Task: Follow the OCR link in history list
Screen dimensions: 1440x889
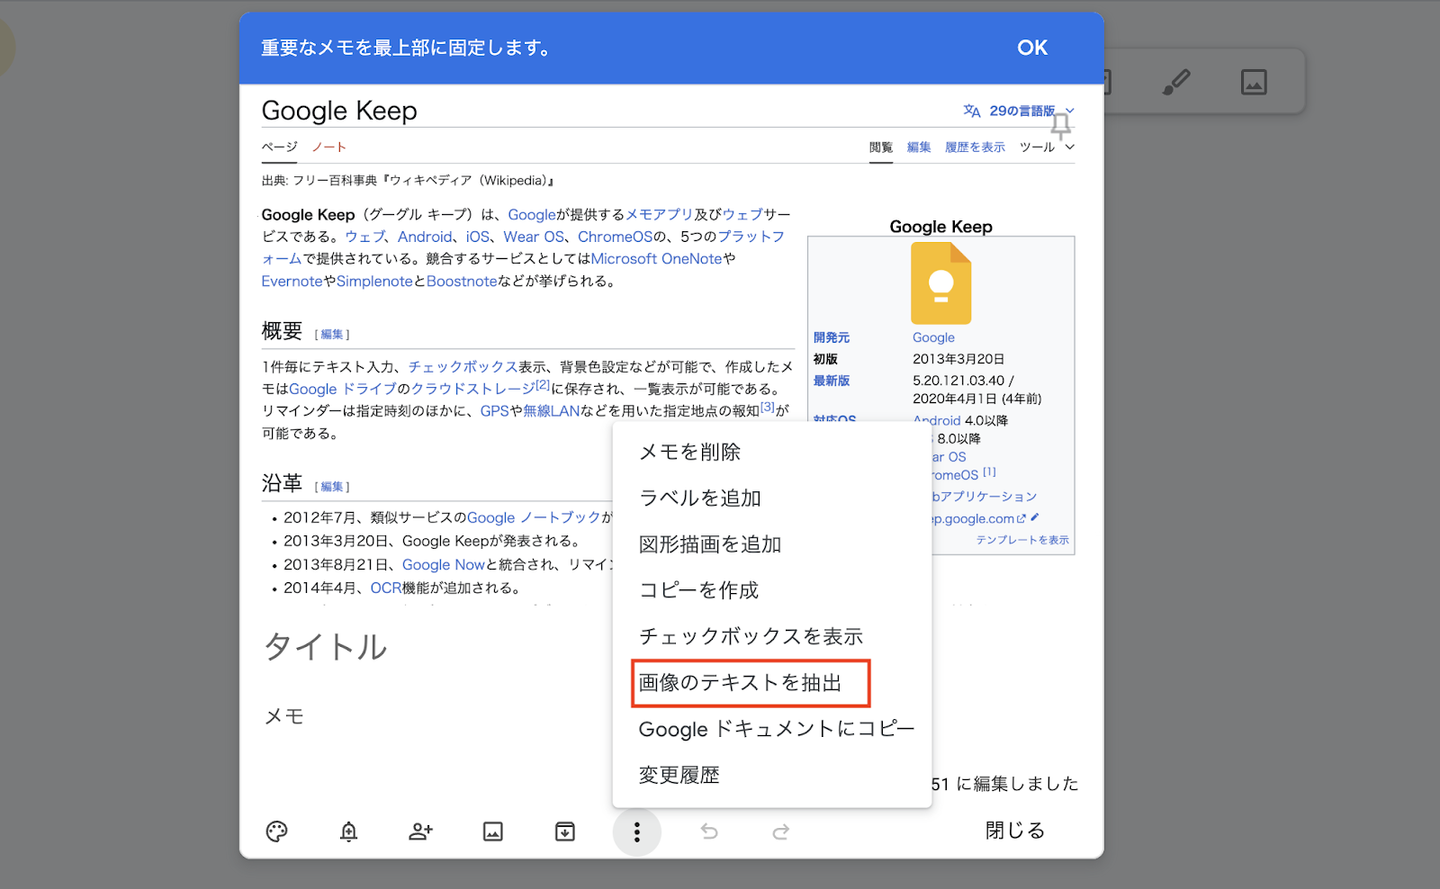Action: tap(385, 588)
